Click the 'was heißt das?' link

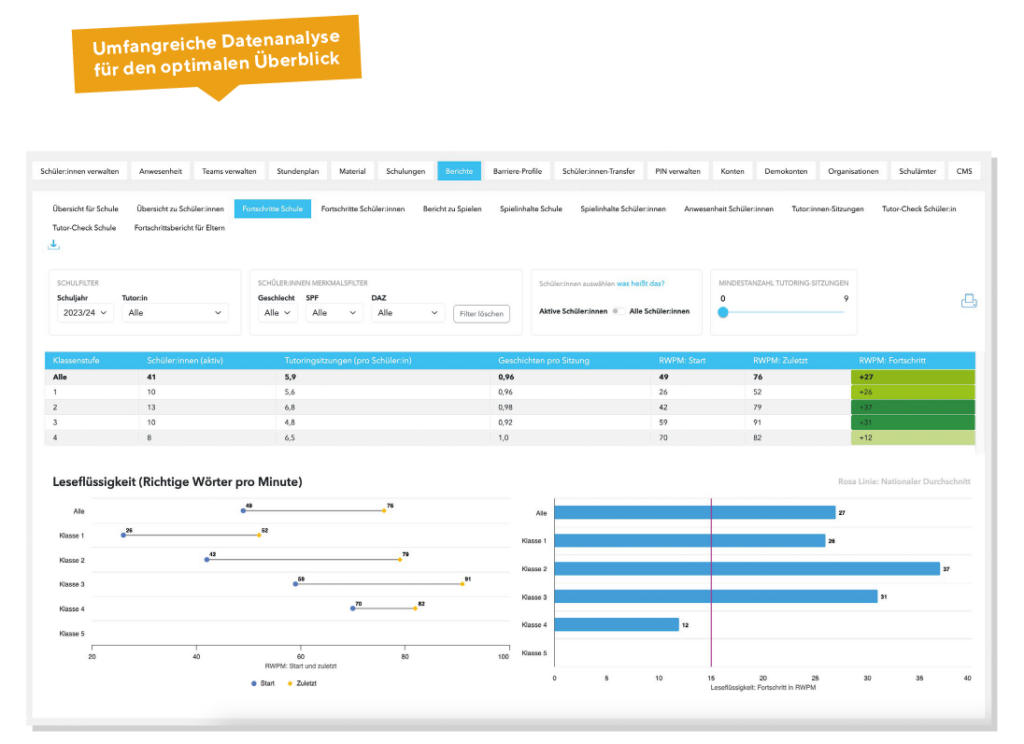[x=640, y=283]
